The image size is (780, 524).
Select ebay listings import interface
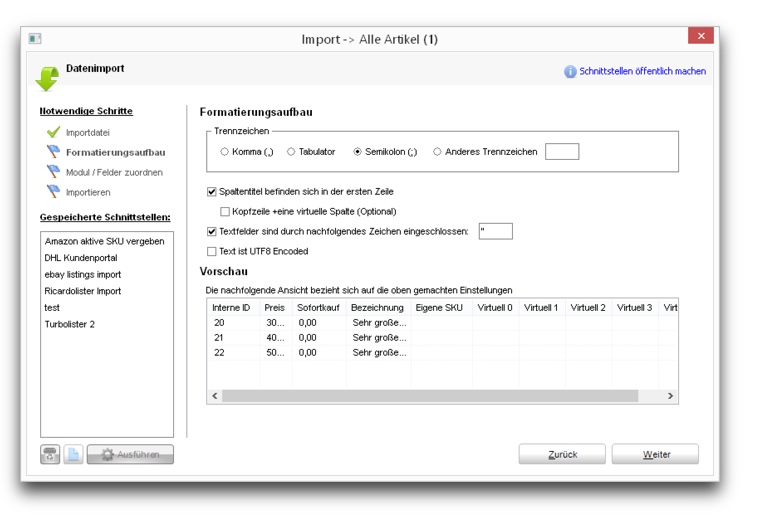click(83, 274)
